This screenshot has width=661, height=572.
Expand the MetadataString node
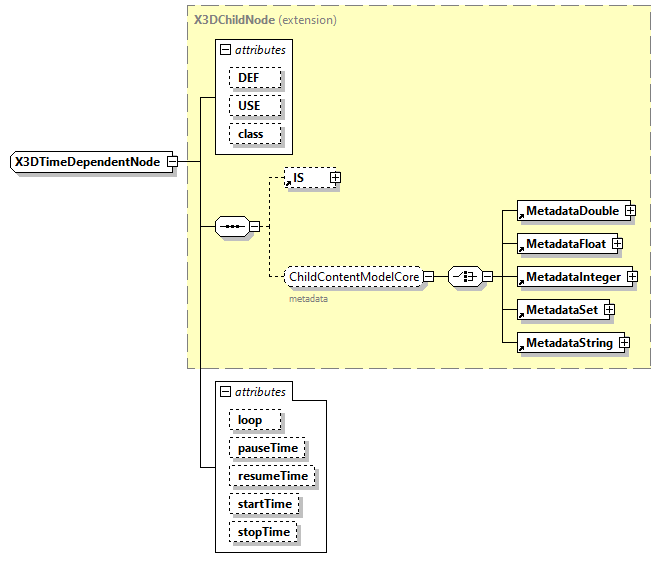point(623,343)
